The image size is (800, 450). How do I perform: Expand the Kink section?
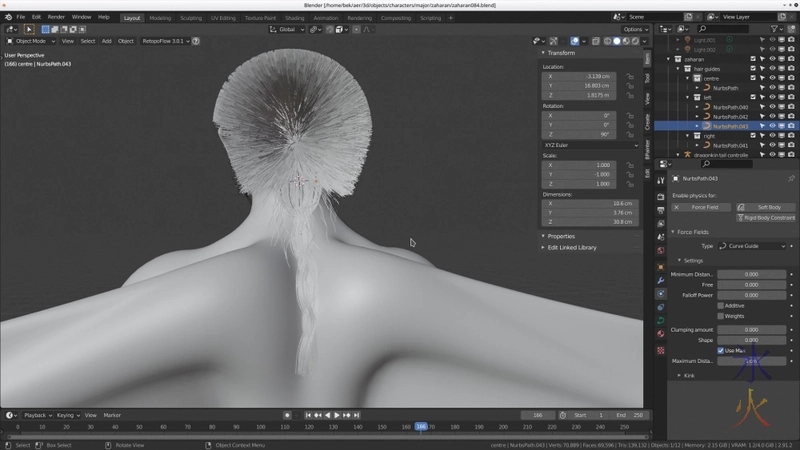pos(688,375)
